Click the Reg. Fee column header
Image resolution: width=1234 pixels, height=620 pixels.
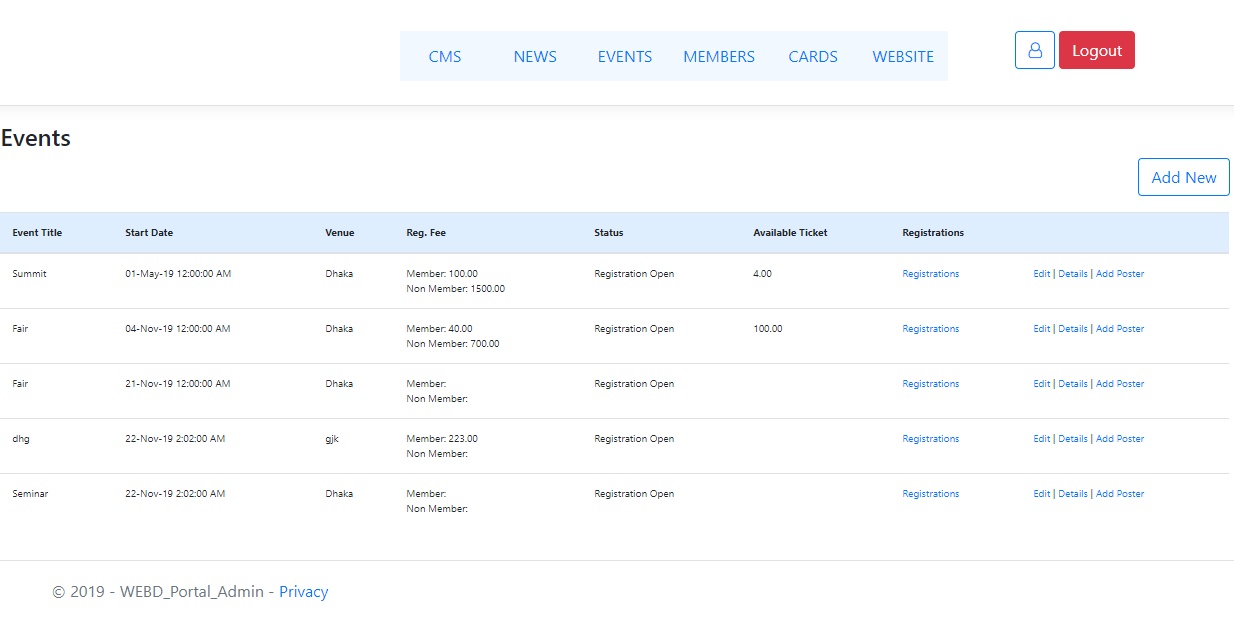426,233
